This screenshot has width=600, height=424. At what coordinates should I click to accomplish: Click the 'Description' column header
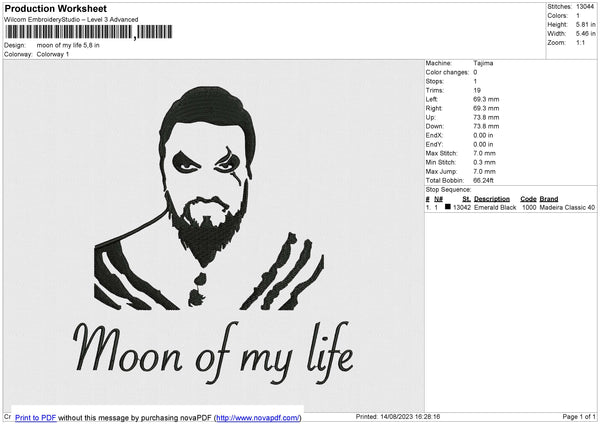[x=492, y=199]
